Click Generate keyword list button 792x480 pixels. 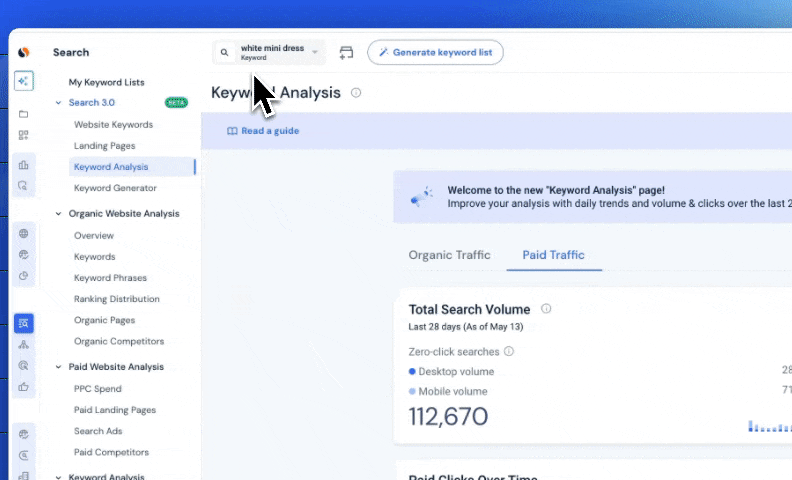pyautogui.click(x=435, y=52)
